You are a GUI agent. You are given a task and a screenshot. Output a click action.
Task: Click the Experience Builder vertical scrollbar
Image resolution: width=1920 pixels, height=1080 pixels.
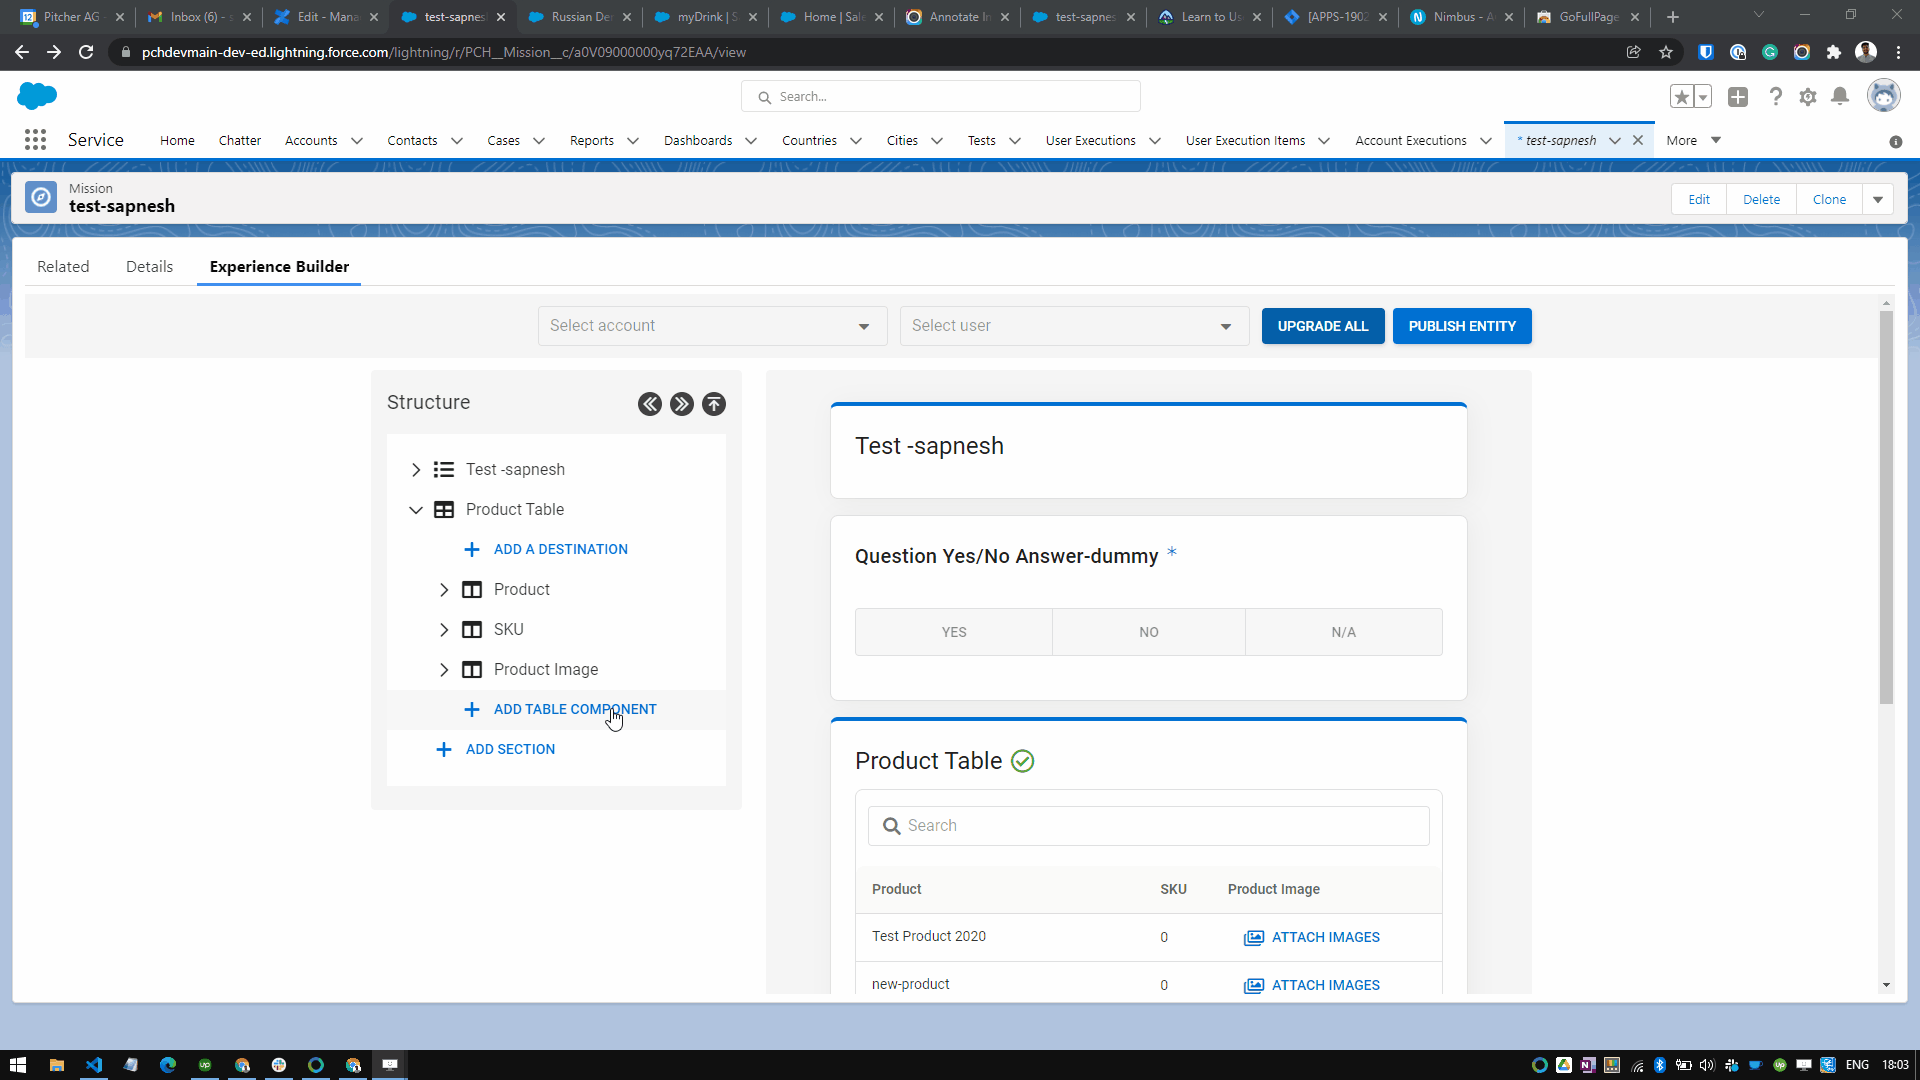[x=1886, y=507]
